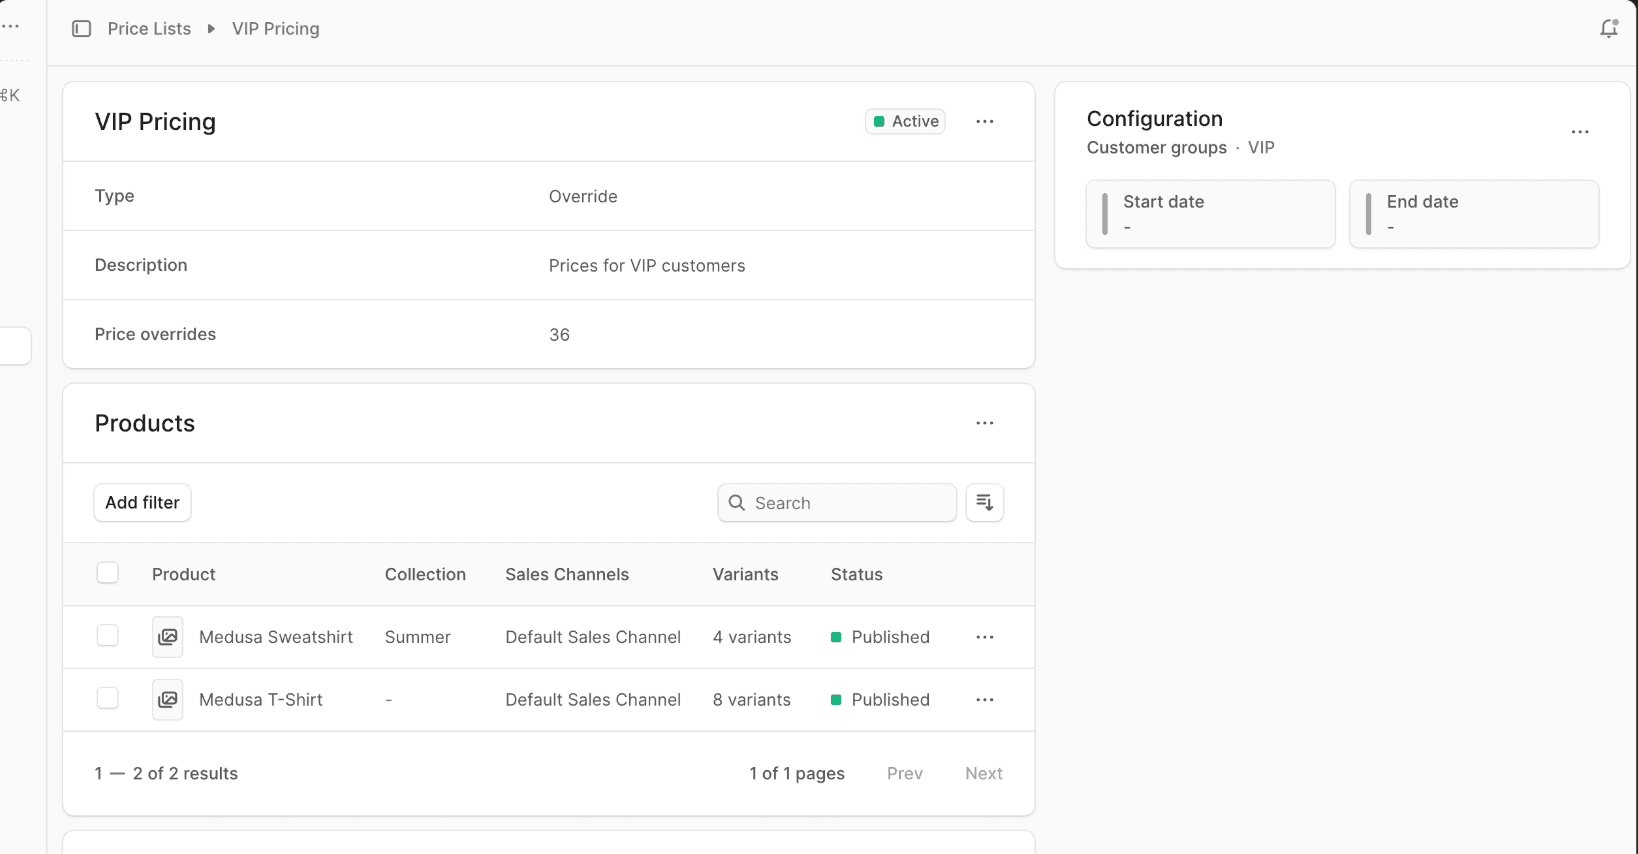Click the Collection column header
1638x854 pixels.
coord(425,575)
